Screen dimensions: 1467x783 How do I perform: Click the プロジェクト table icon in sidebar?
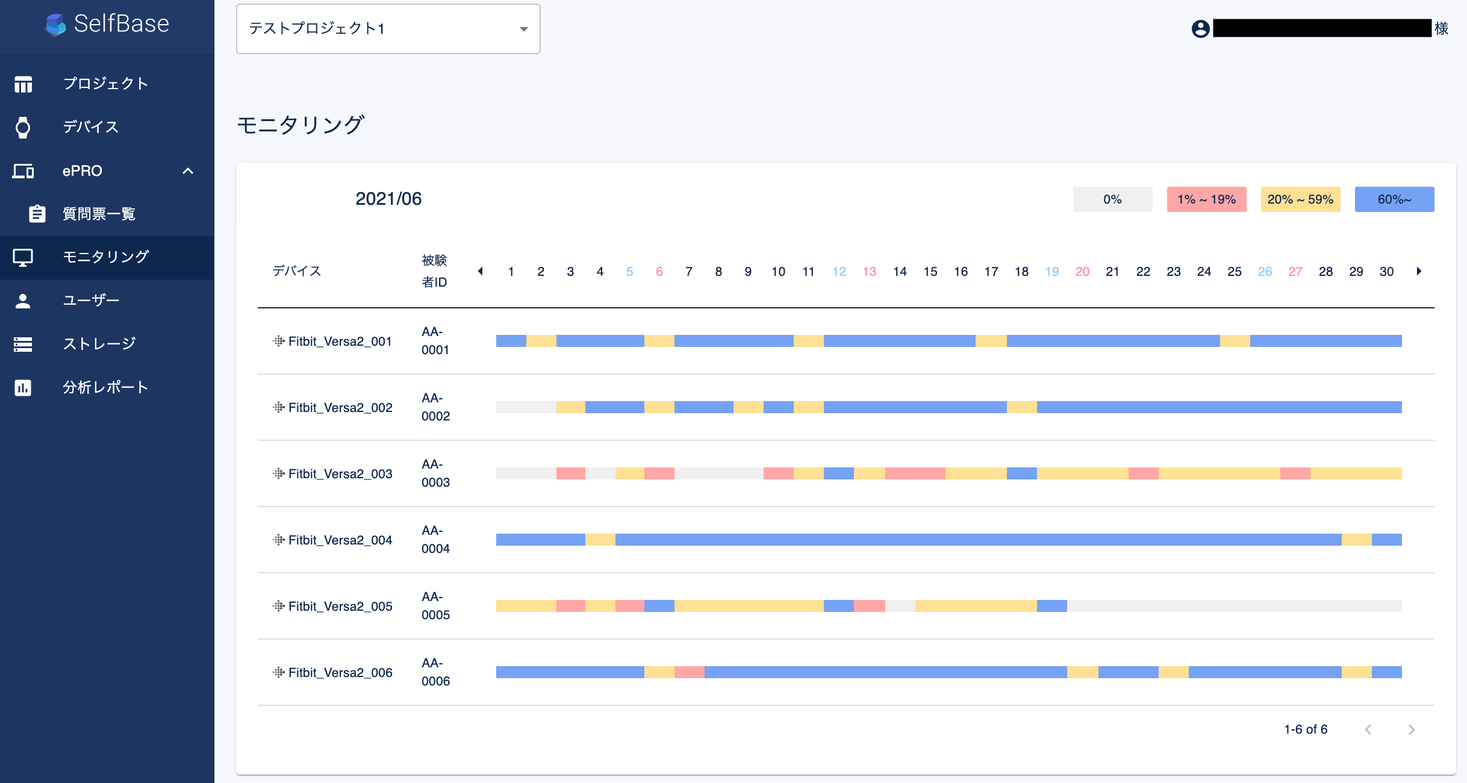(23, 84)
